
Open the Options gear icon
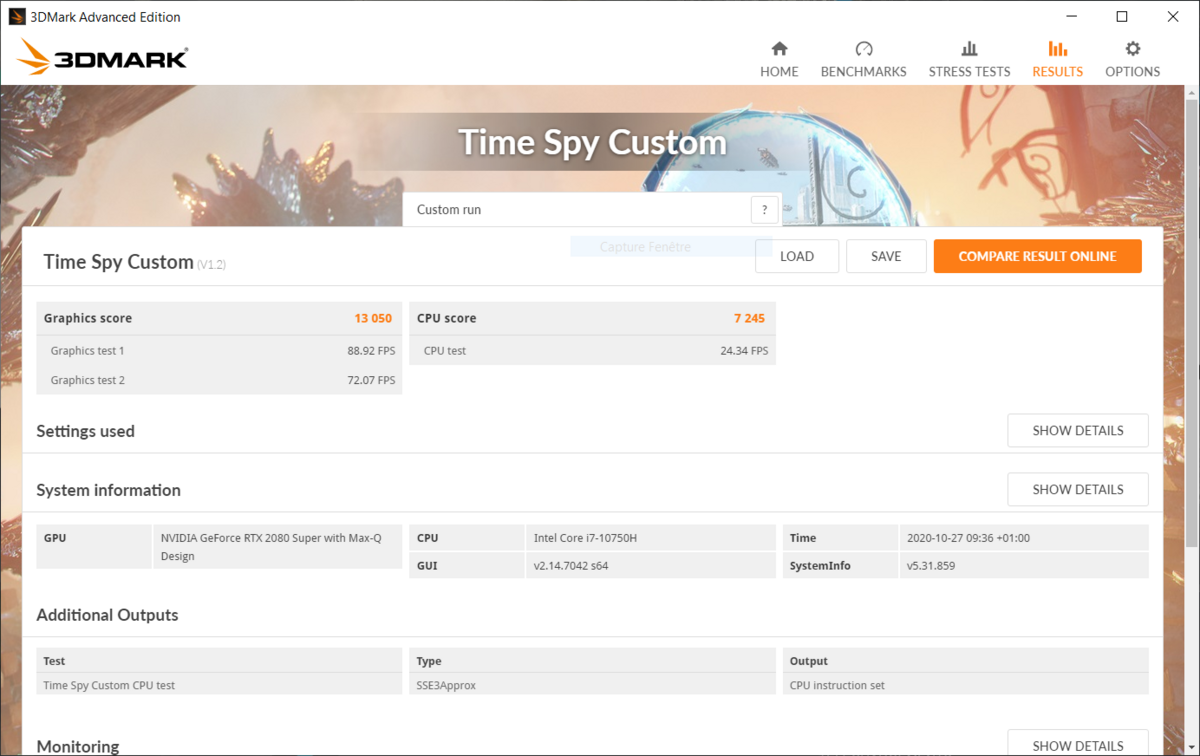click(x=1132, y=48)
